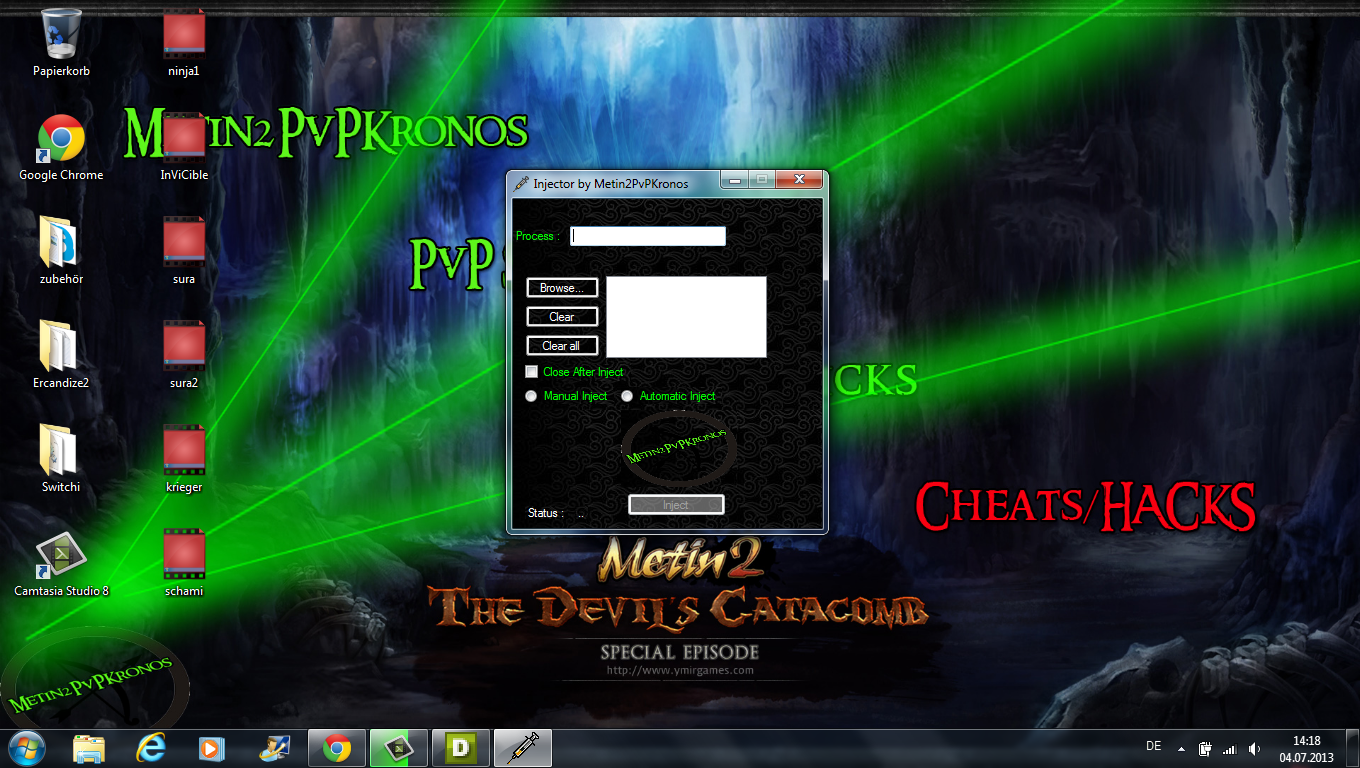The image size is (1360, 768).
Task: Click the volume speaker icon in the system tray
Action: (1254, 747)
